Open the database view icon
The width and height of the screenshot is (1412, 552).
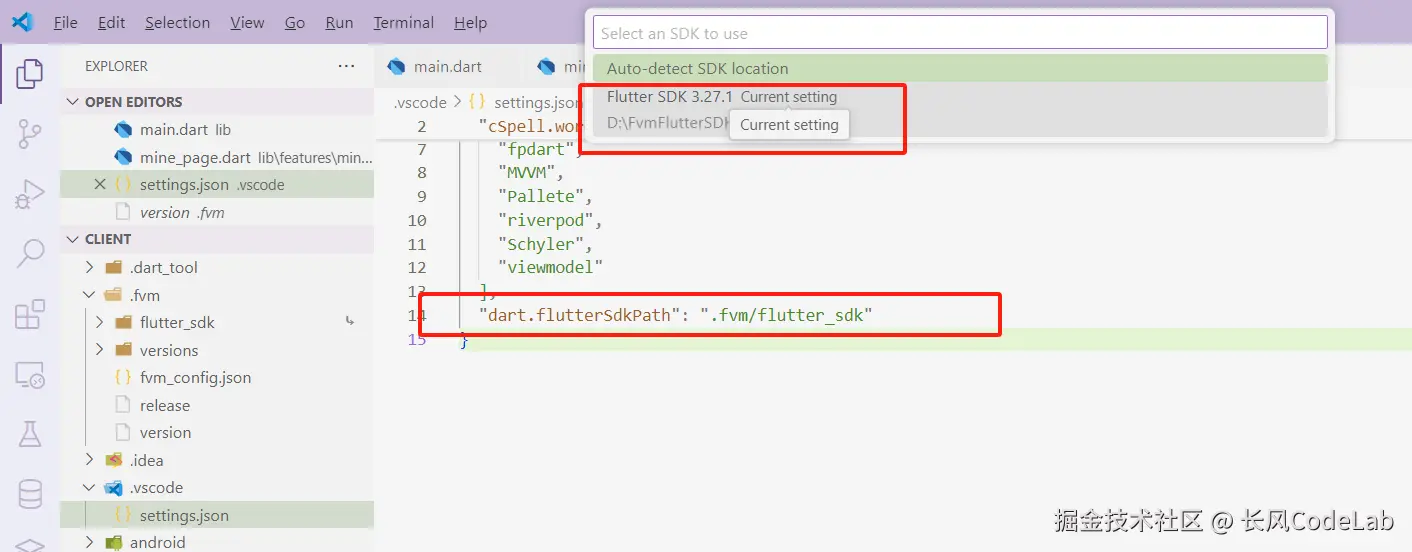[x=30, y=494]
